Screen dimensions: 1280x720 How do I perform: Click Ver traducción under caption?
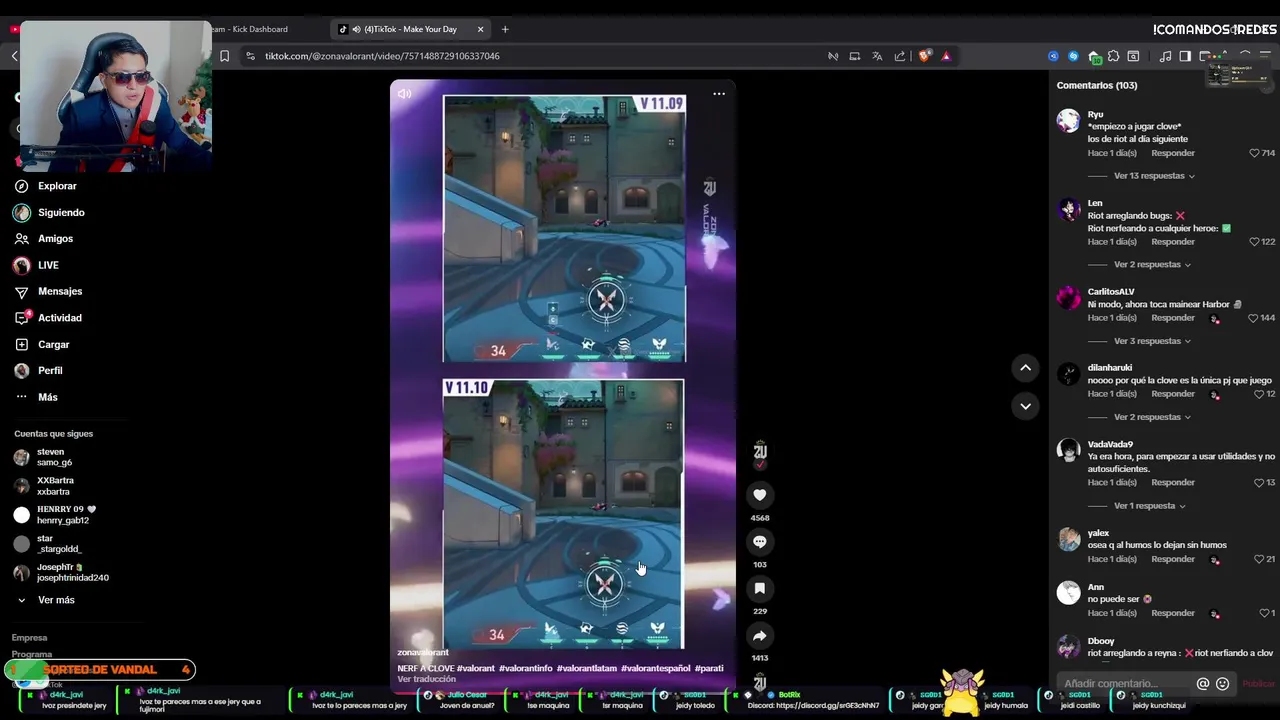pos(426,680)
